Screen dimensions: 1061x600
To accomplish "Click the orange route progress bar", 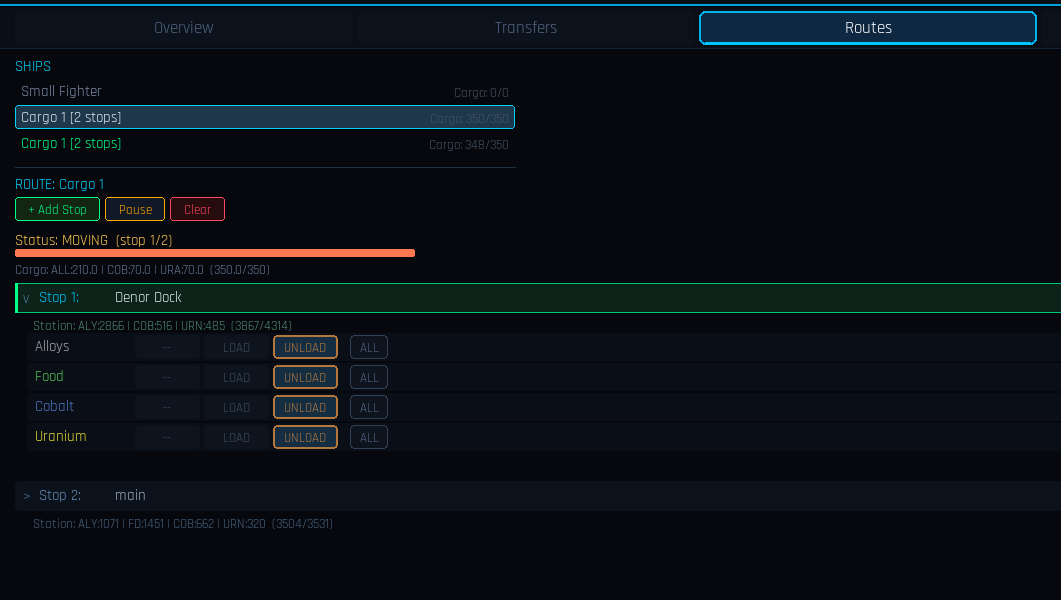I will [x=215, y=253].
